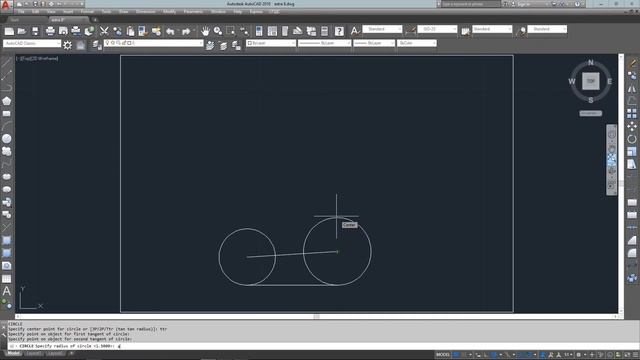Click the Redo arrow icon
640x360 pixels.
click(186, 31)
